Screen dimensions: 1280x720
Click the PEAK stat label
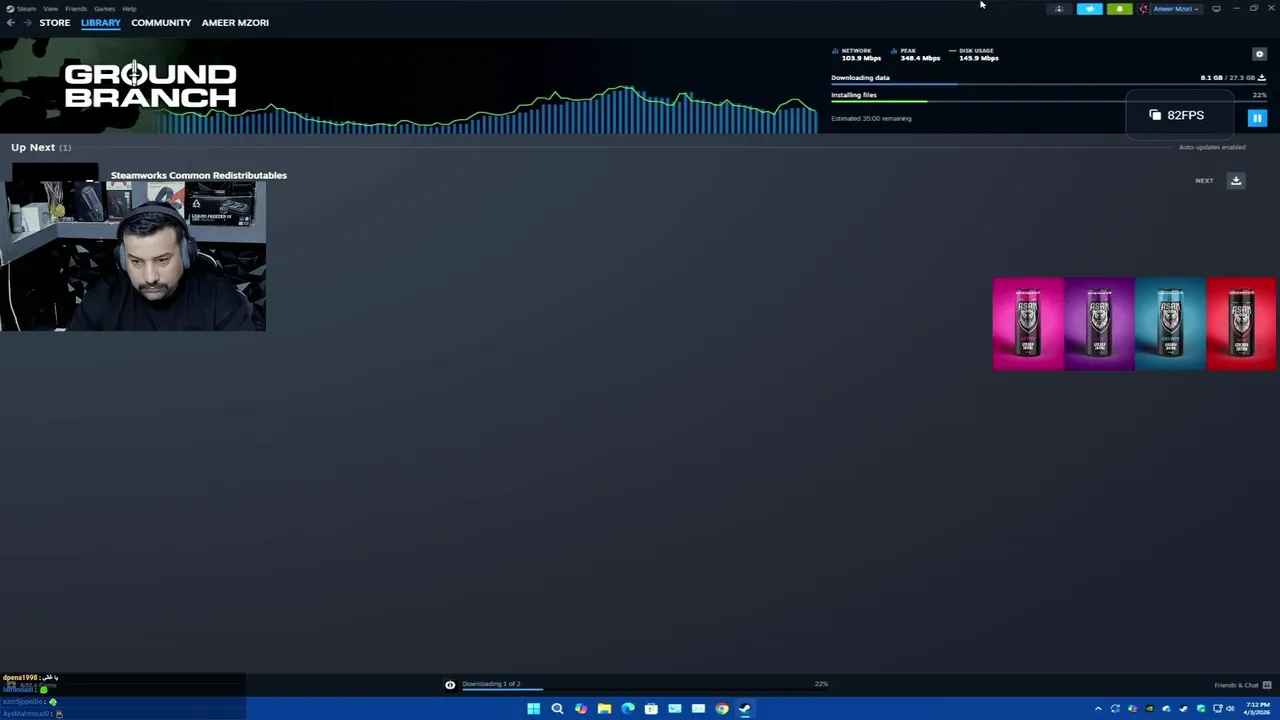point(908,50)
